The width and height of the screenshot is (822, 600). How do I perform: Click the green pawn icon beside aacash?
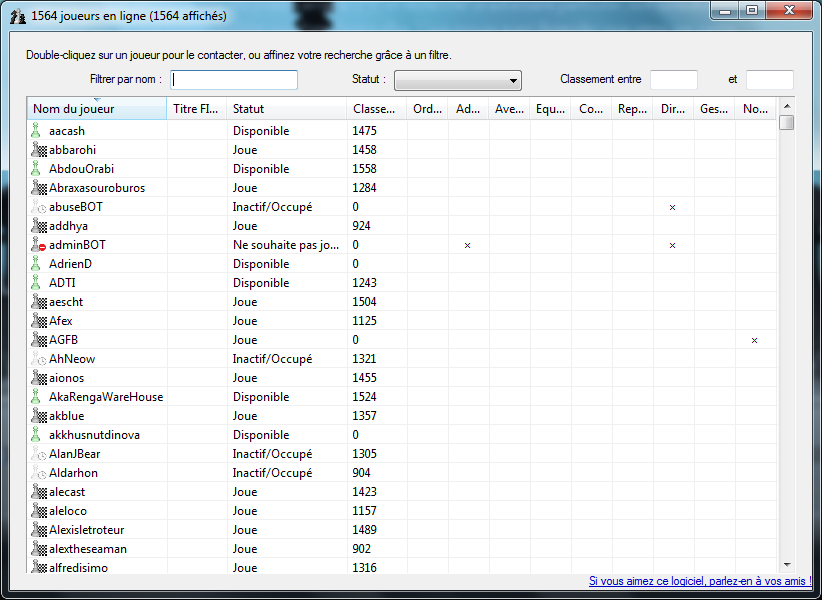point(36,131)
